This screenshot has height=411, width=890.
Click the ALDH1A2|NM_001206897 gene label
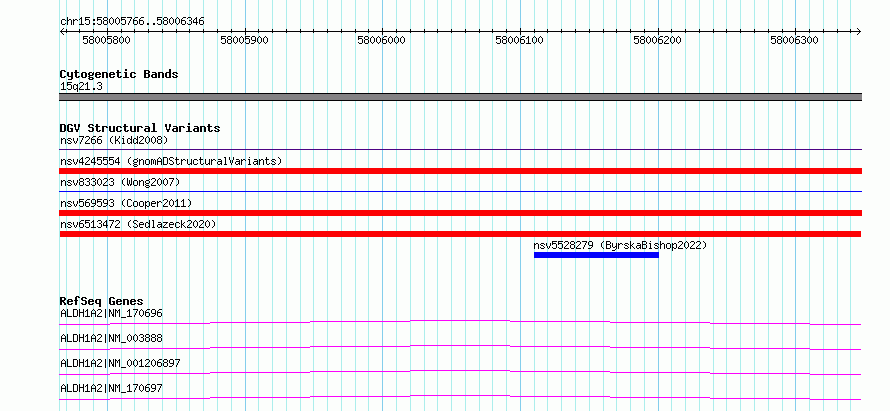[x=120, y=363]
